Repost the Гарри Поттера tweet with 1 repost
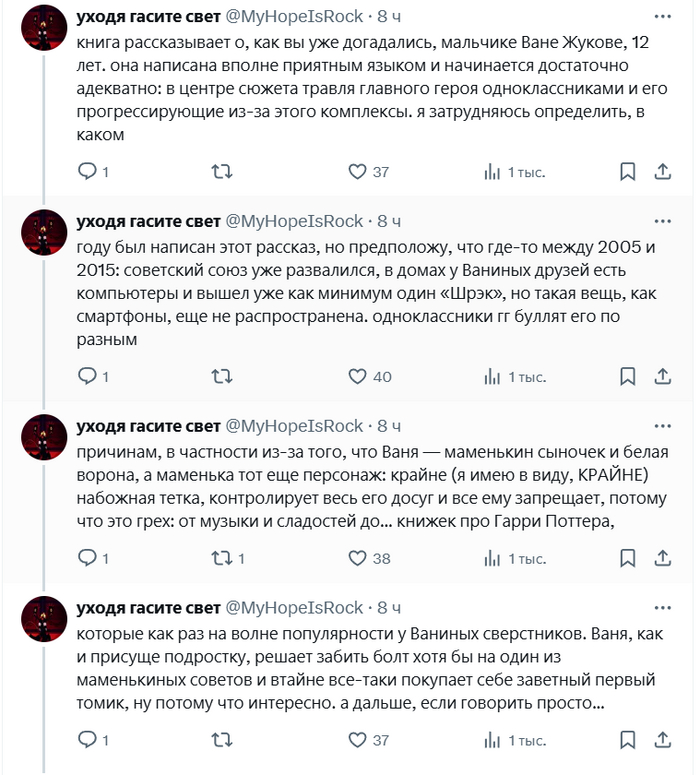The height and width of the screenshot is (775, 700). (x=222, y=558)
